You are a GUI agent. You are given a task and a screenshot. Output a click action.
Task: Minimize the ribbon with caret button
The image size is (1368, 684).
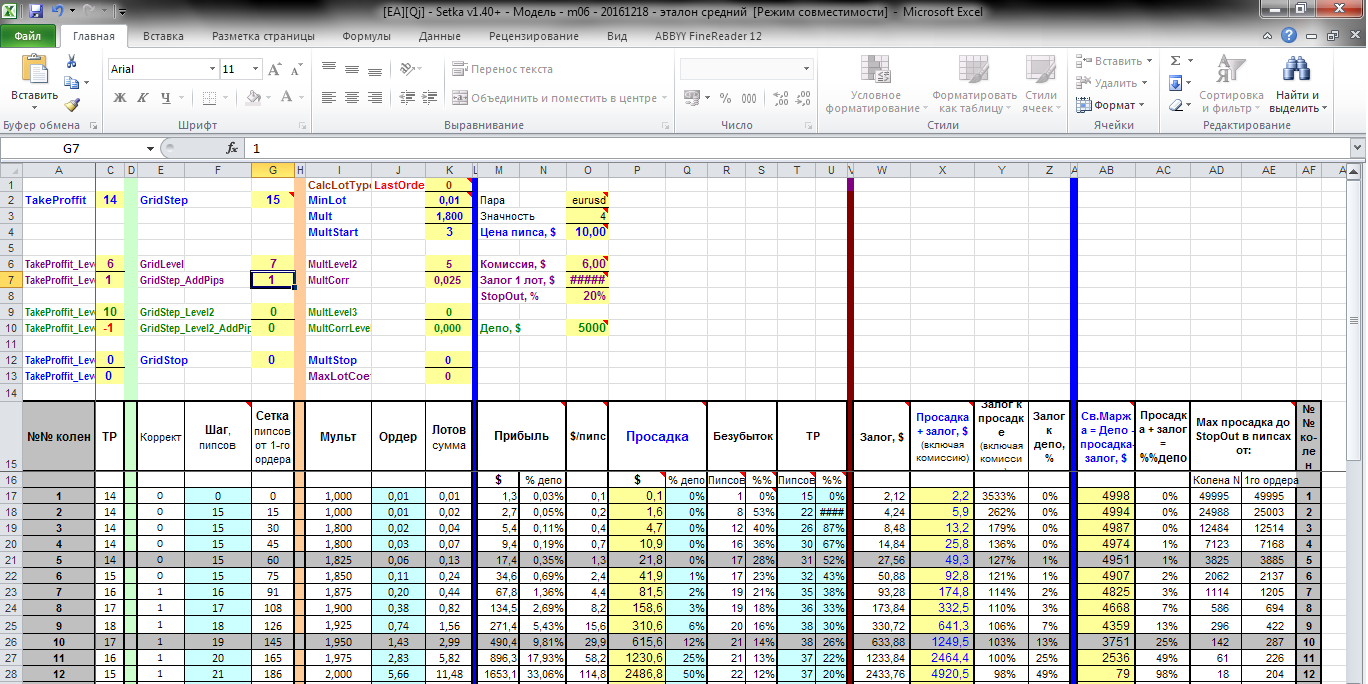[x=1269, y=36]
